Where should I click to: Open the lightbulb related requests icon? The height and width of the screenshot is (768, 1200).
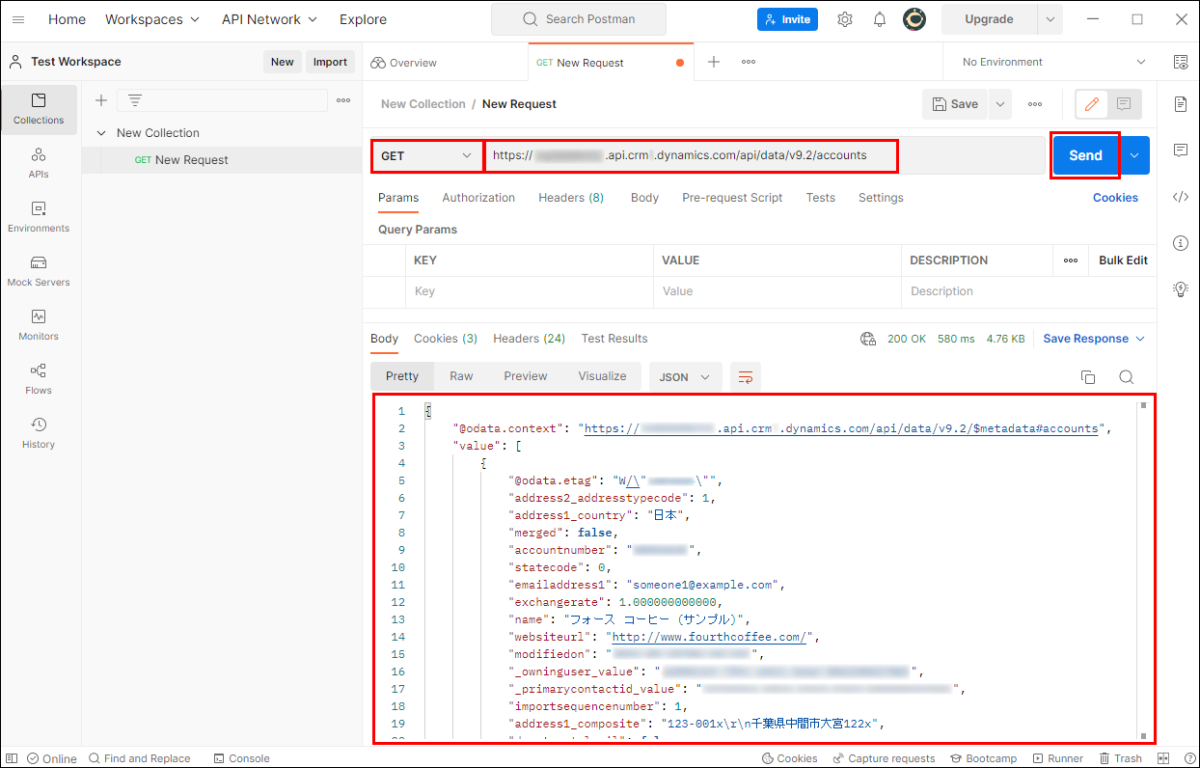tap(1181, 288)
